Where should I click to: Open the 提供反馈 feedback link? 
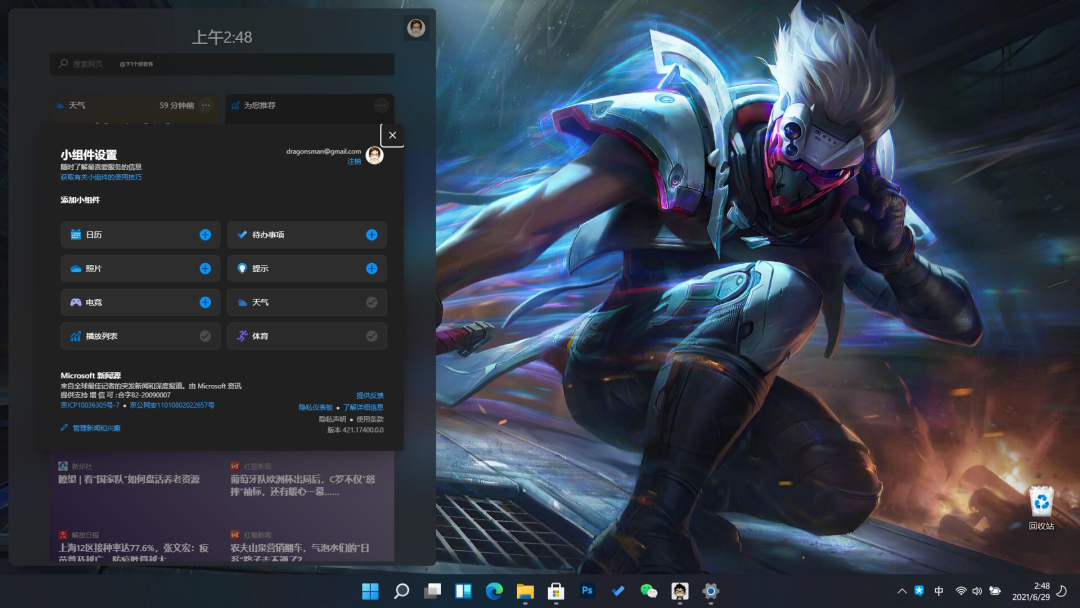[370, 395]
